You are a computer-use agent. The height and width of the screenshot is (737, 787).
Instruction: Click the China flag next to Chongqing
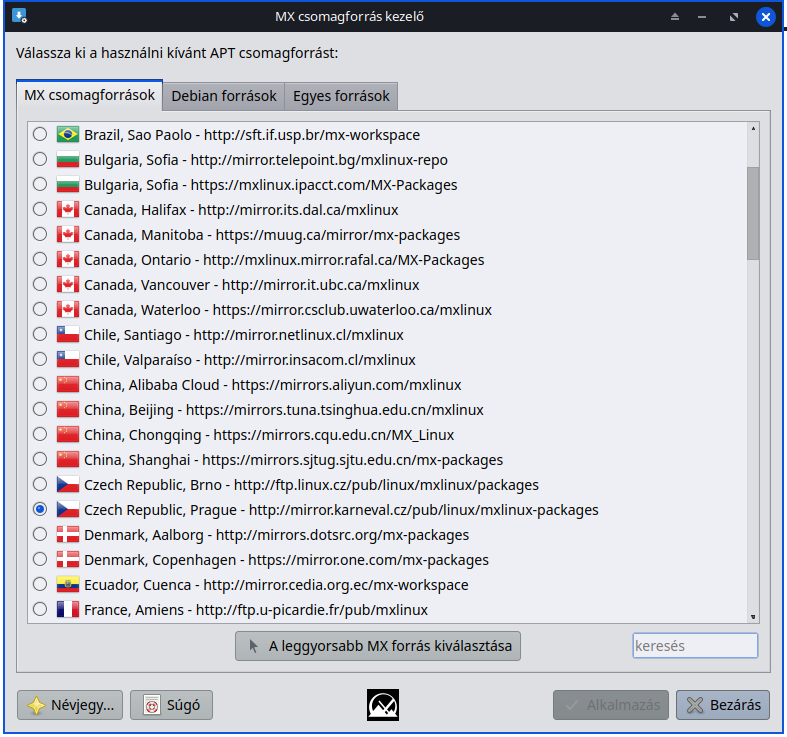(x=68, y=434)
